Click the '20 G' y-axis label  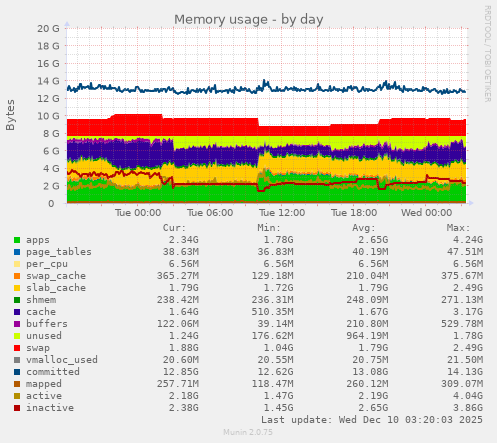[x=48, y=29]
